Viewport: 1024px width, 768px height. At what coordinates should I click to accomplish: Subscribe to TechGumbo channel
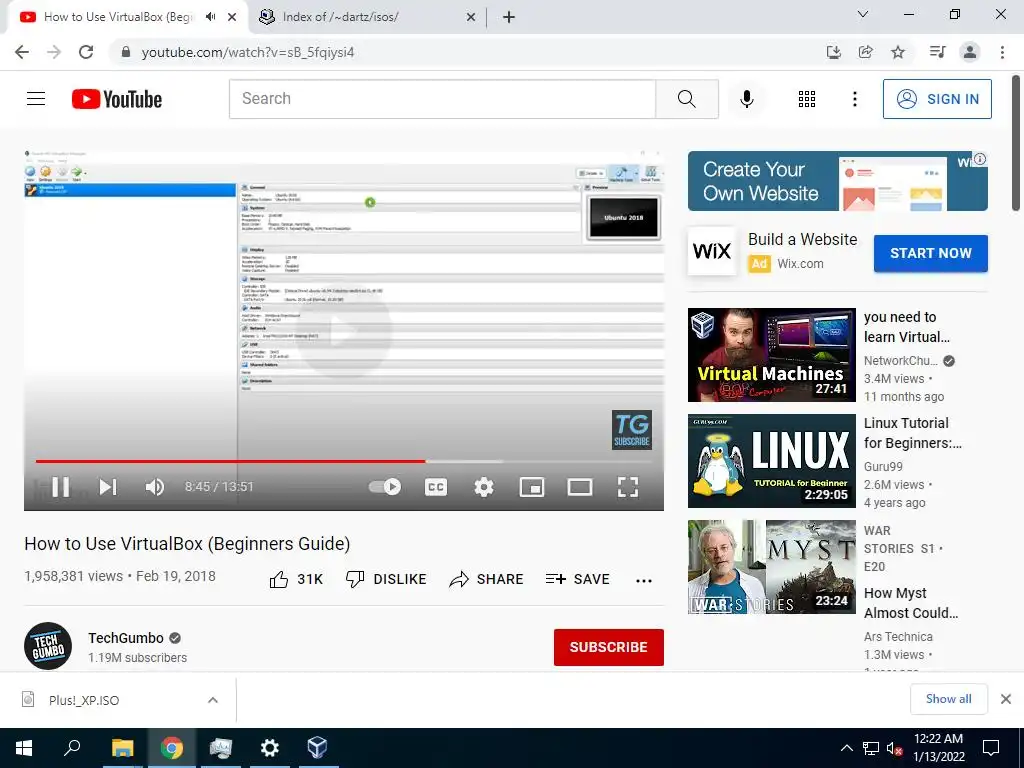click(x=609, y=647)
